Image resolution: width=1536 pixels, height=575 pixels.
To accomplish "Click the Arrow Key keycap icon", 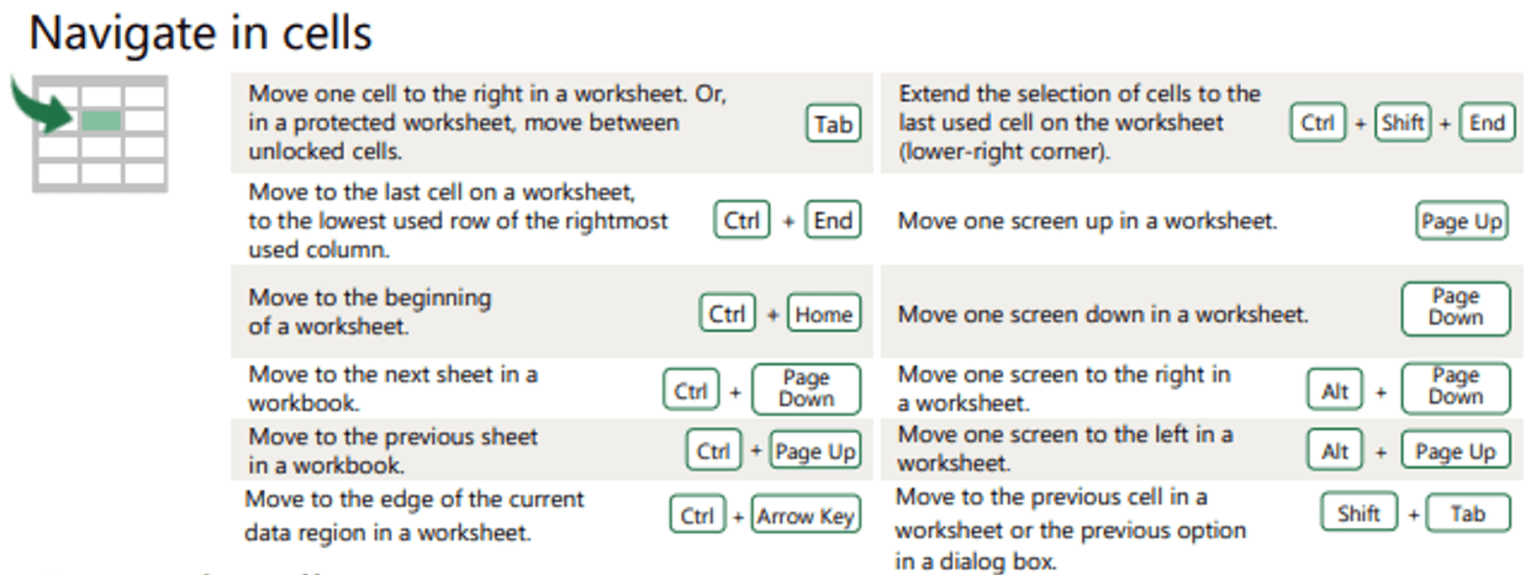I will point(805,516).
